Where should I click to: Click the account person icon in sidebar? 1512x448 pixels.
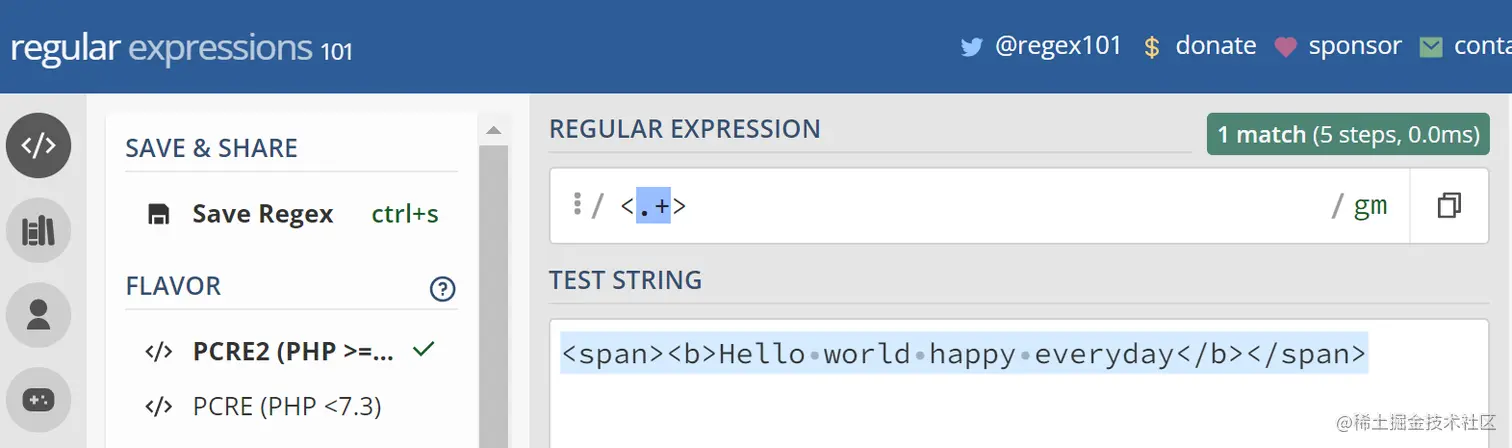[x=39, y=315]
